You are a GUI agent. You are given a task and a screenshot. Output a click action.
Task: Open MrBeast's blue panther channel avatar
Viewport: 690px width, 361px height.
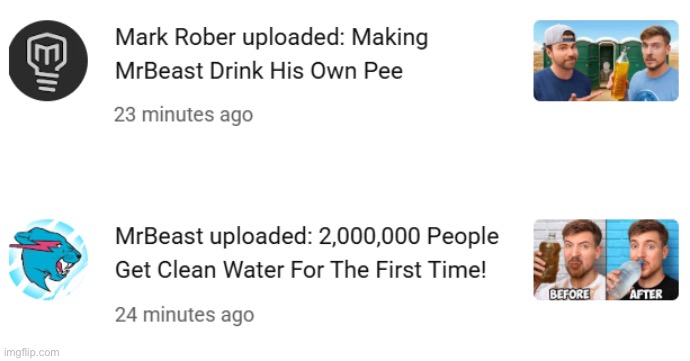pyautogui.click(x=48, y=260)
